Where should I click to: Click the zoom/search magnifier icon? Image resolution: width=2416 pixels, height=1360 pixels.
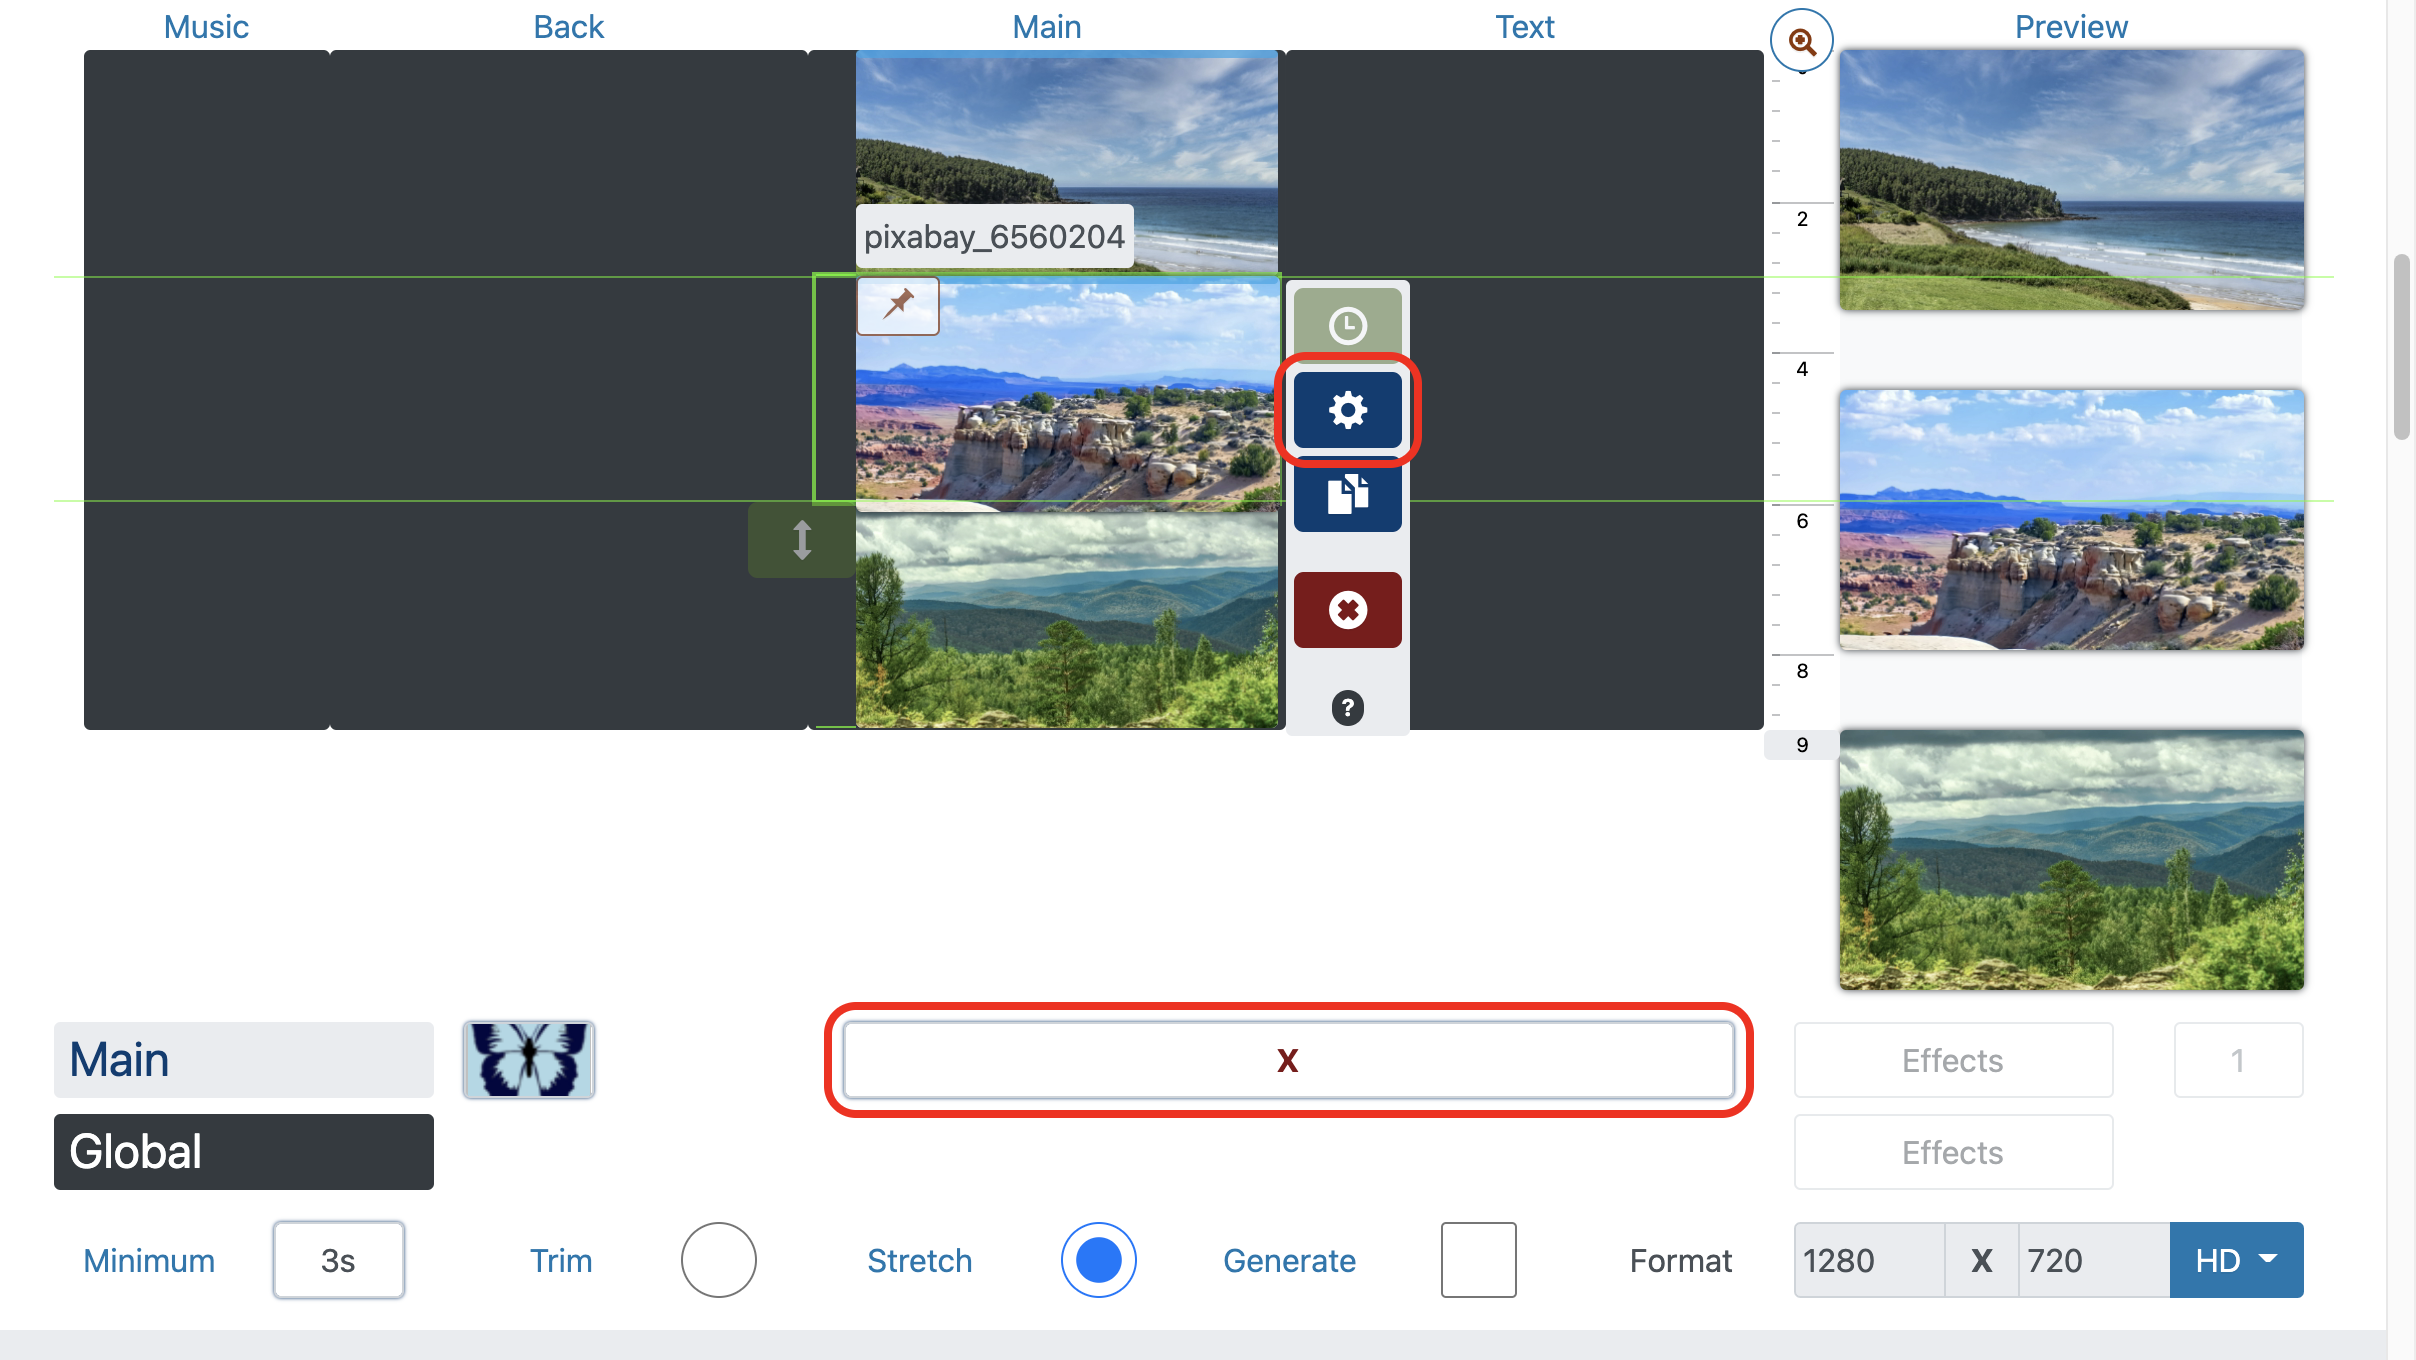[1802, 40]
